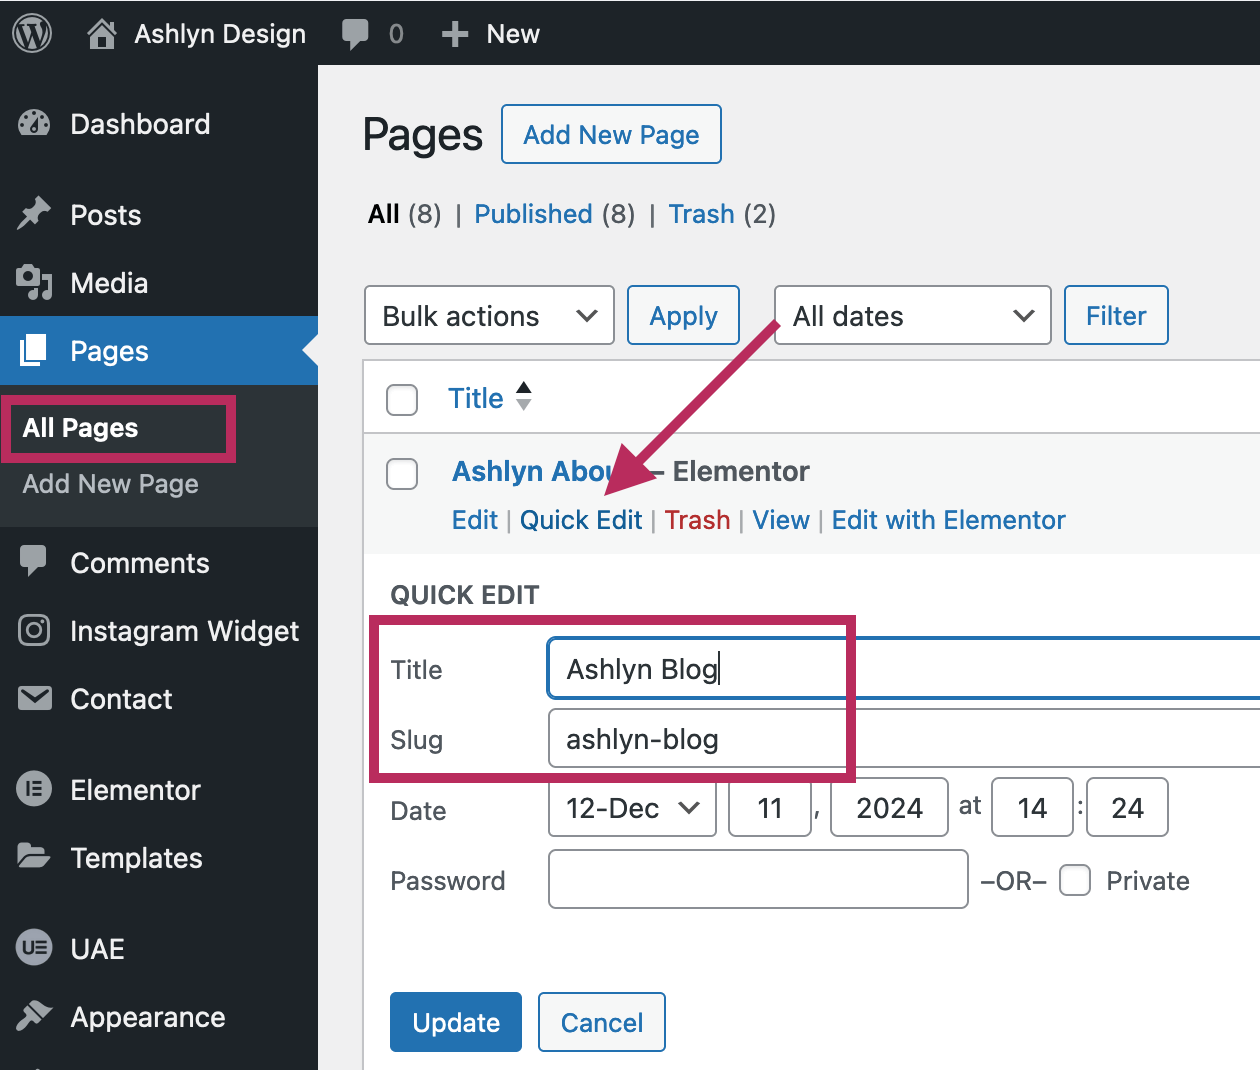This screenshot has height=1070, width=1260.
Task: Click the WordPress logo in admin bar
Action: tap(30, 32)
